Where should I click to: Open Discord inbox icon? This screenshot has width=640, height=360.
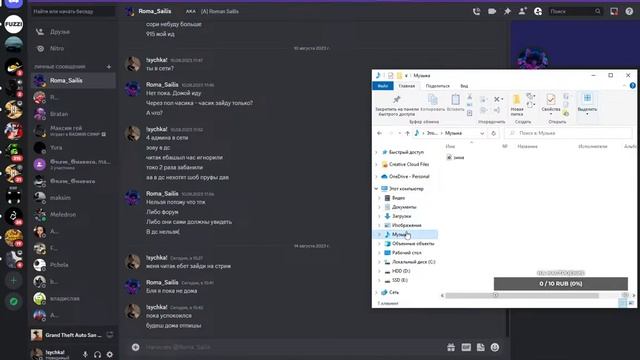(x=614, y=11)
